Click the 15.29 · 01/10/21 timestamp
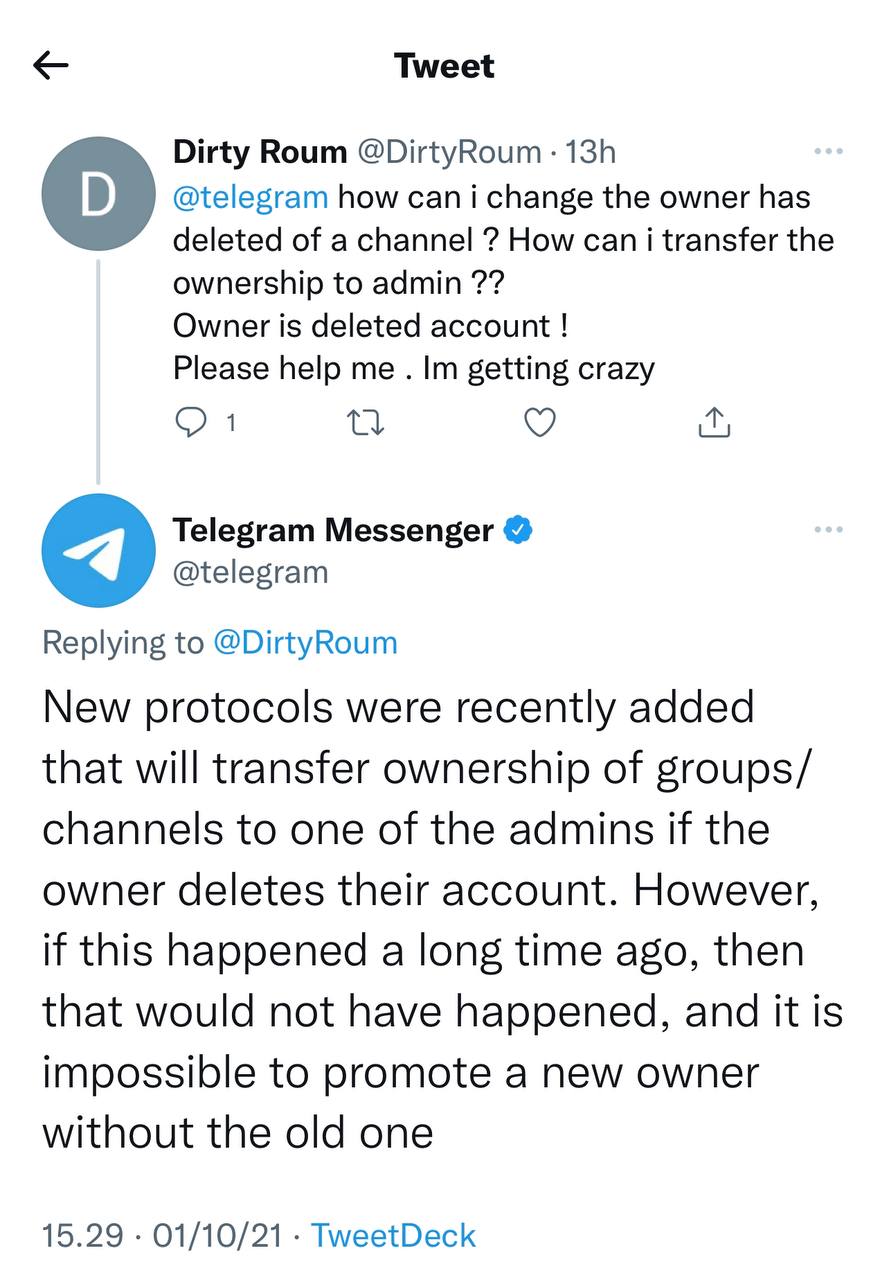Viewport: 889px width, 1280px height. [161, 1236]
